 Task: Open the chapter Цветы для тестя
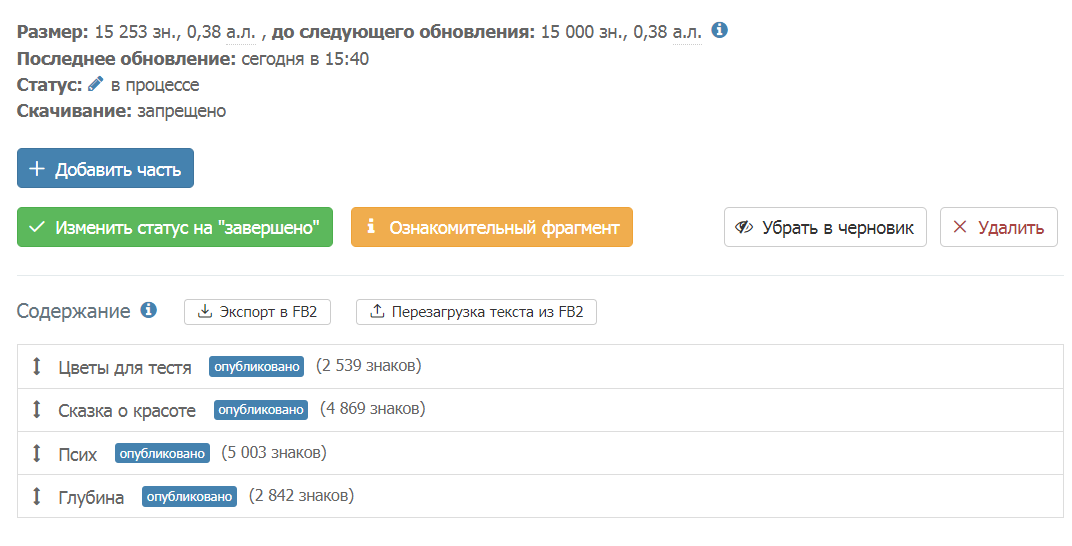(x=124, y=368)
